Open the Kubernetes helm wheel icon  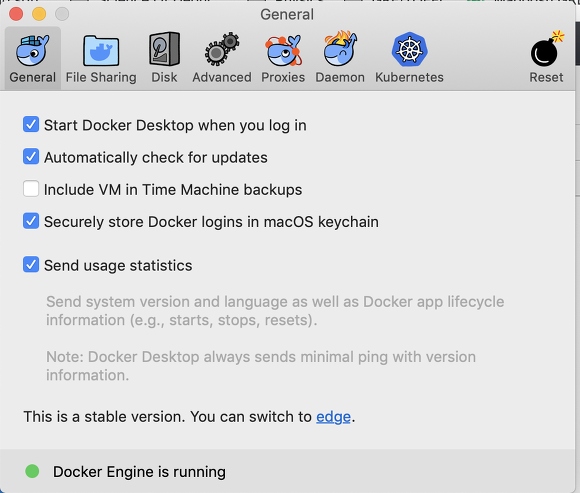pos(409,49)
